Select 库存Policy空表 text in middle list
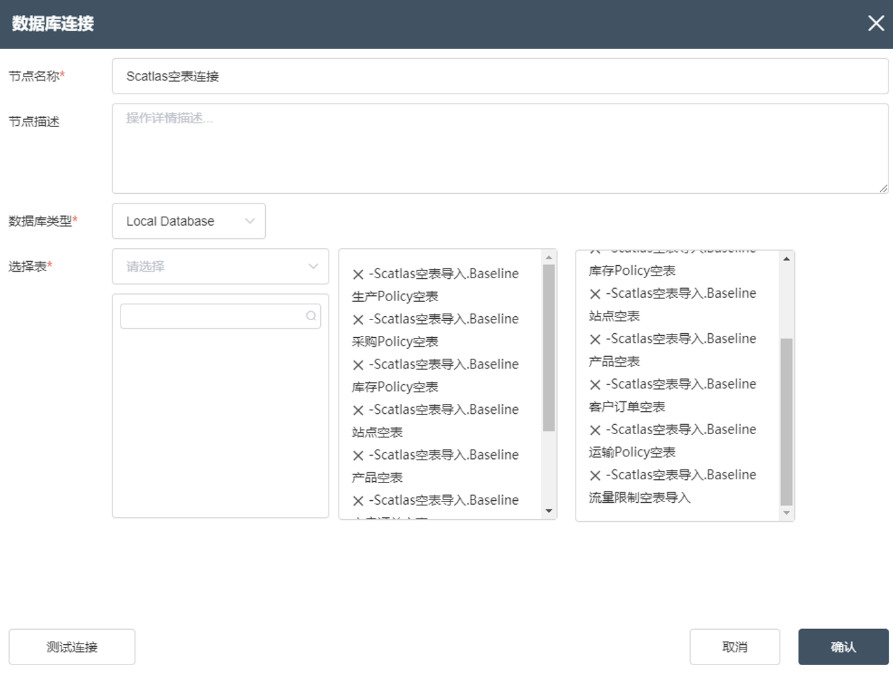 (395, 387)
